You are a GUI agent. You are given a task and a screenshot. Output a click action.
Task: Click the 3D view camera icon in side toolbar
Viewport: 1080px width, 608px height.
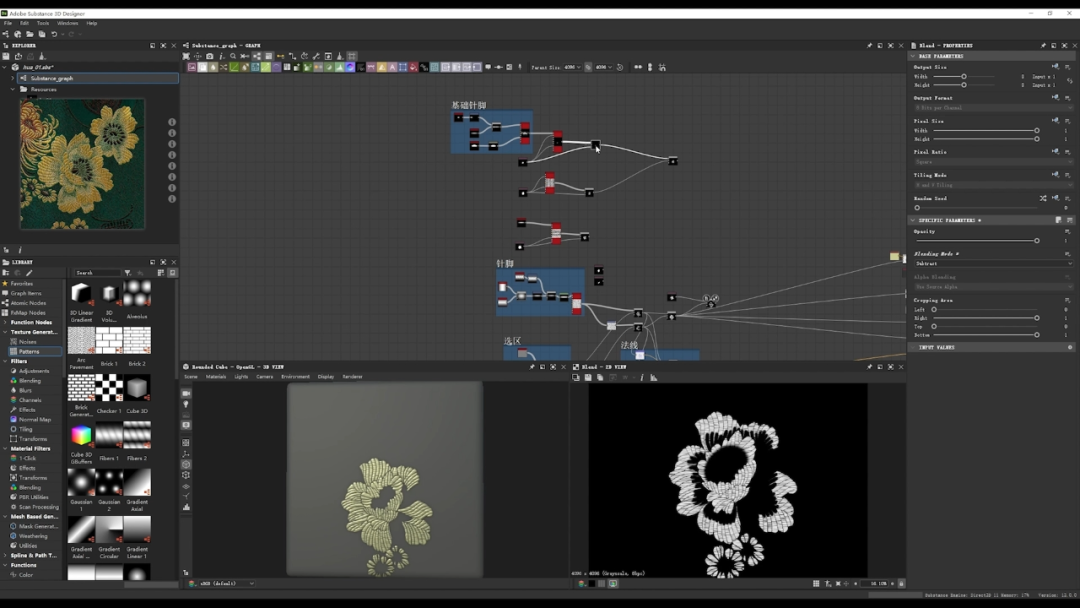[x=186, y=393]
